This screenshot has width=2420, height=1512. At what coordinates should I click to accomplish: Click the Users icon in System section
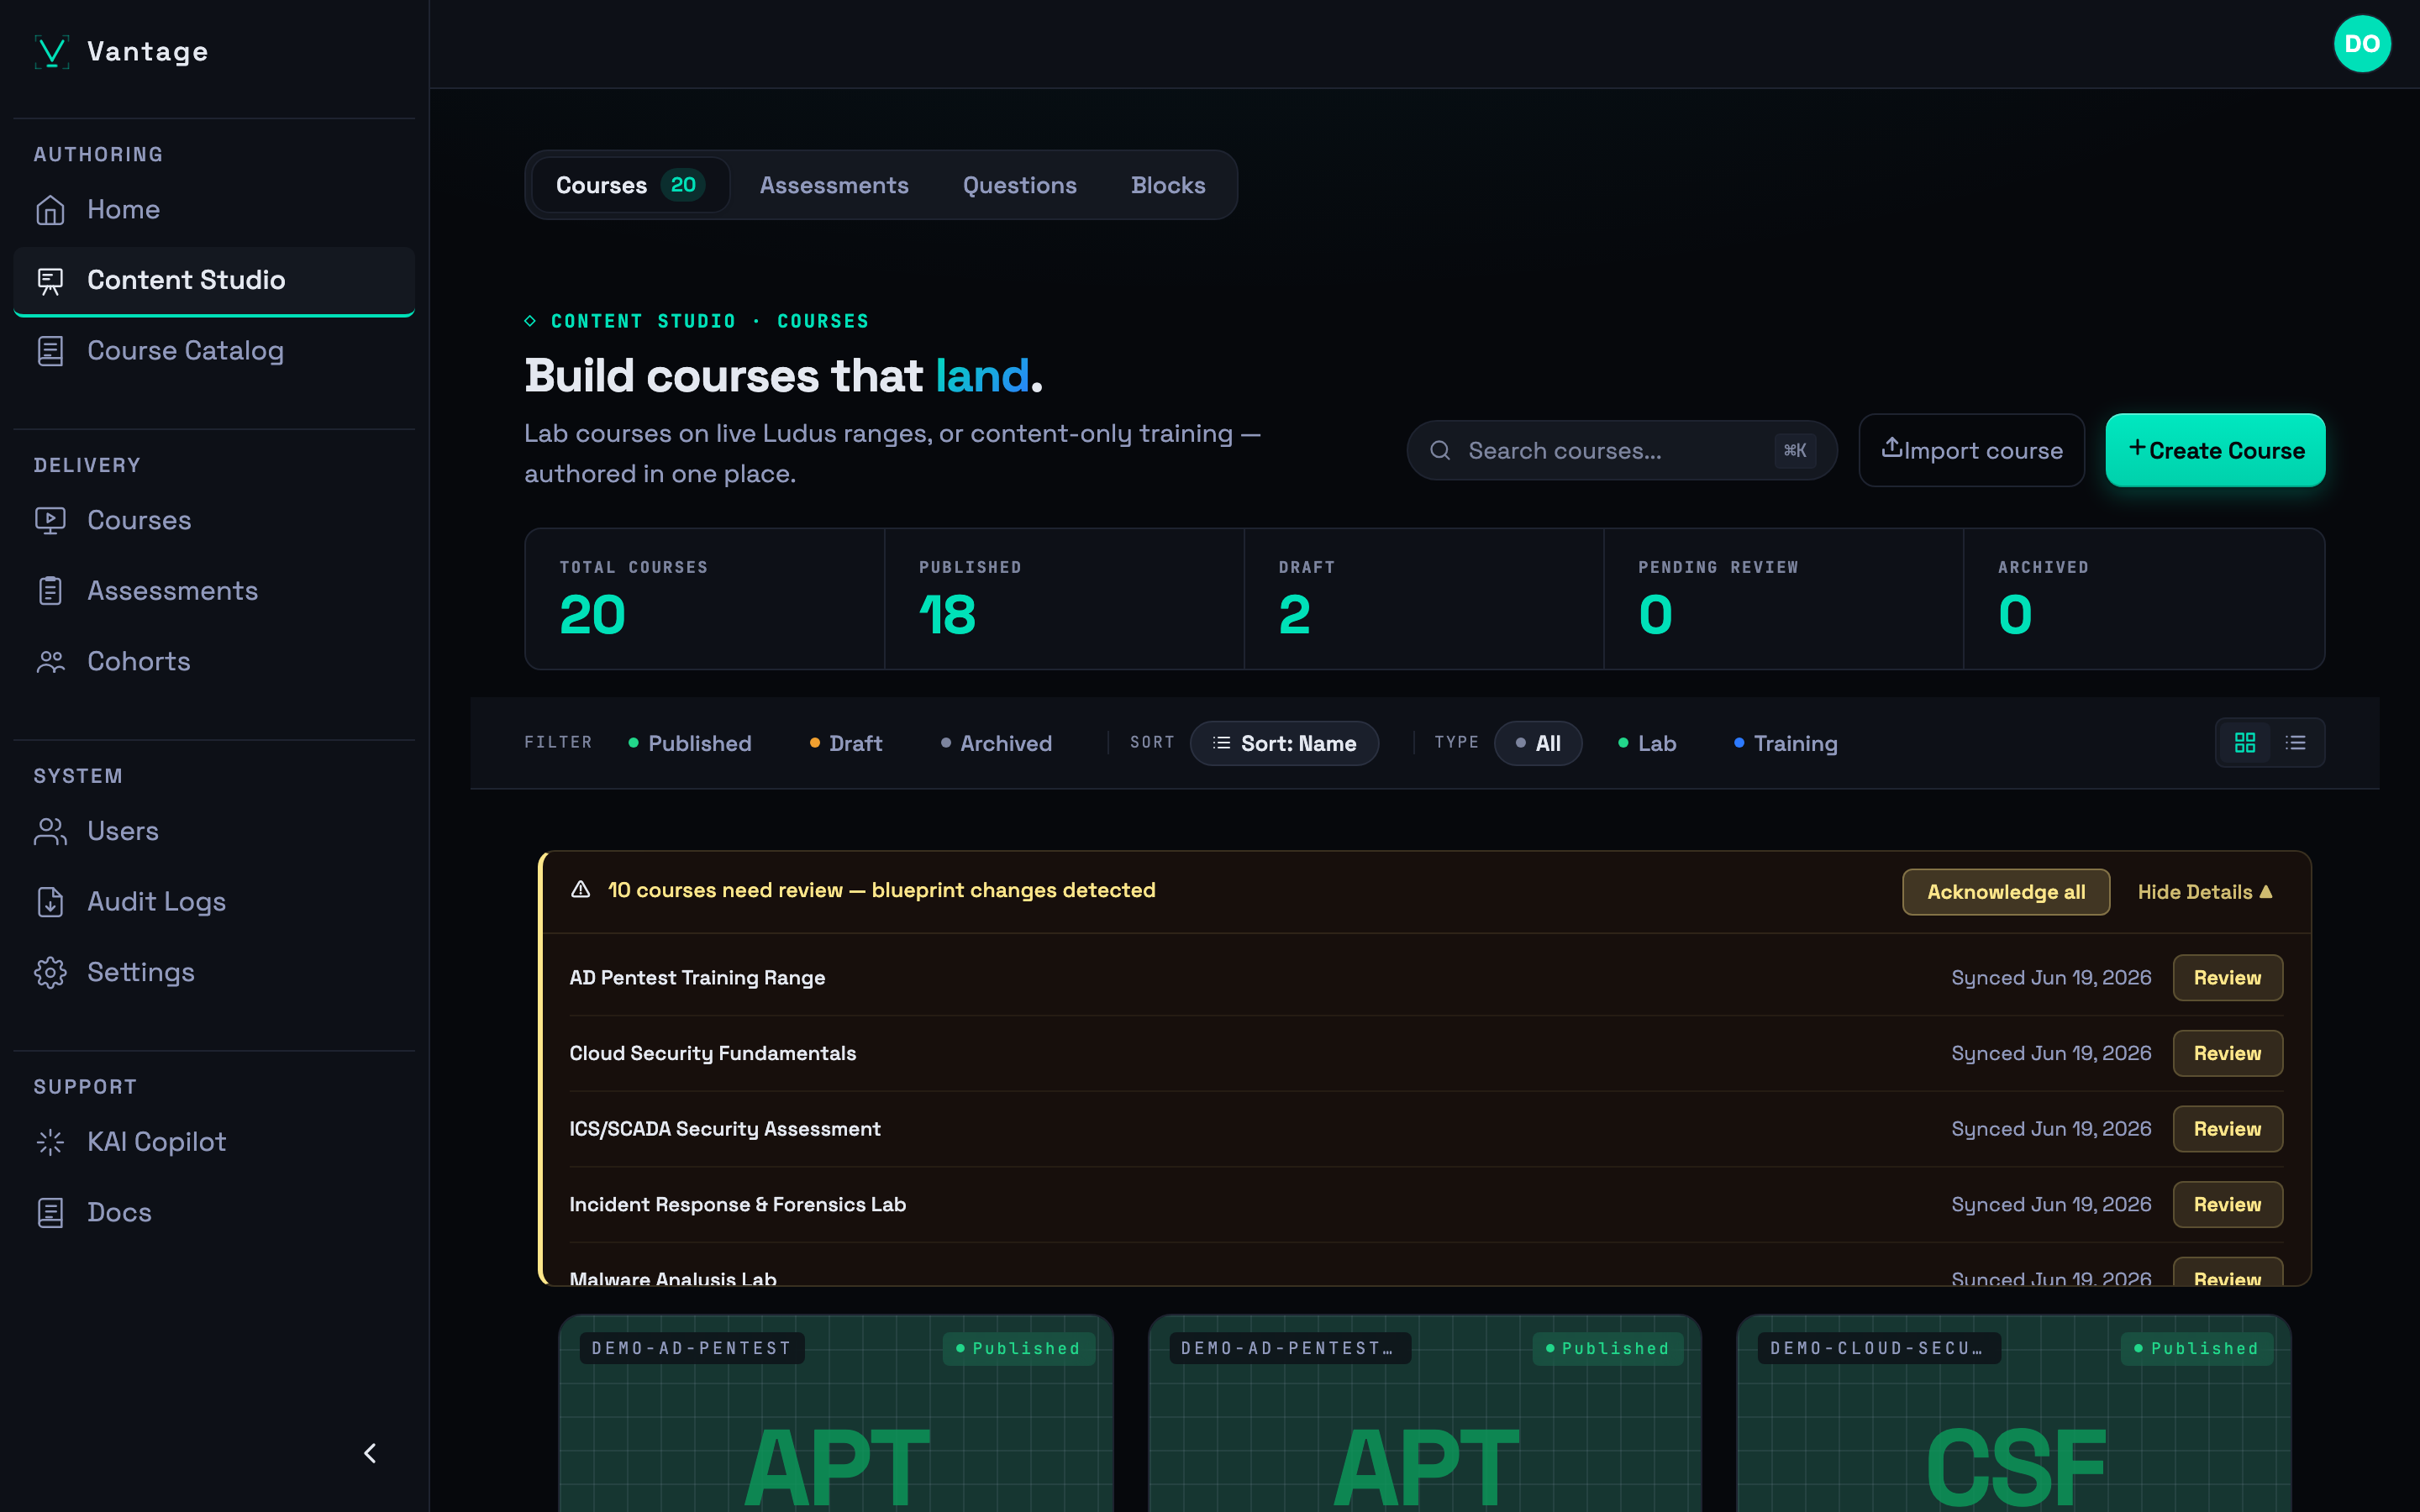50,832
